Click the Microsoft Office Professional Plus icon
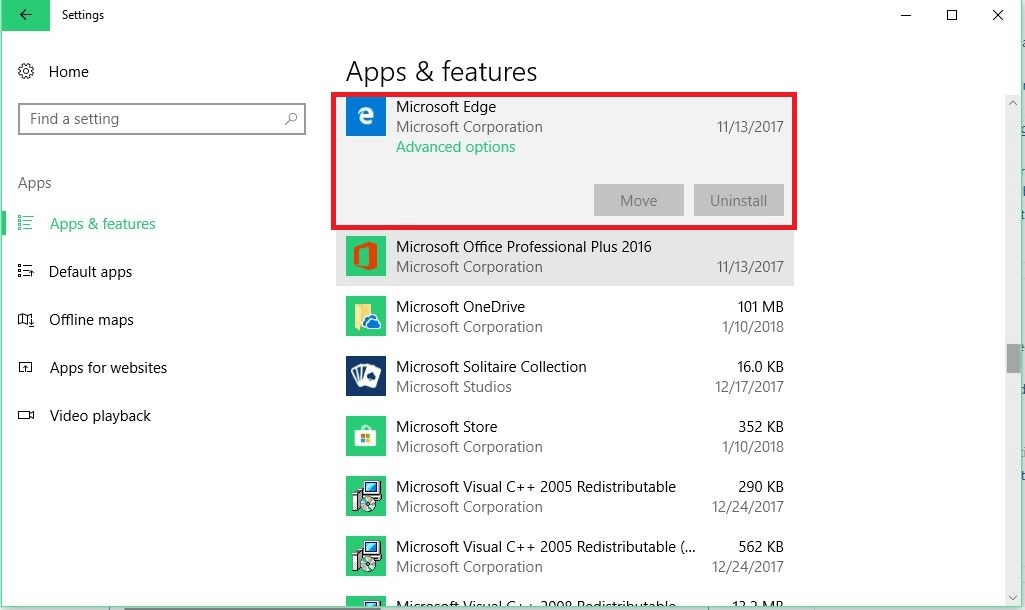Screen dimensions: 1025x610 point(365,256)
